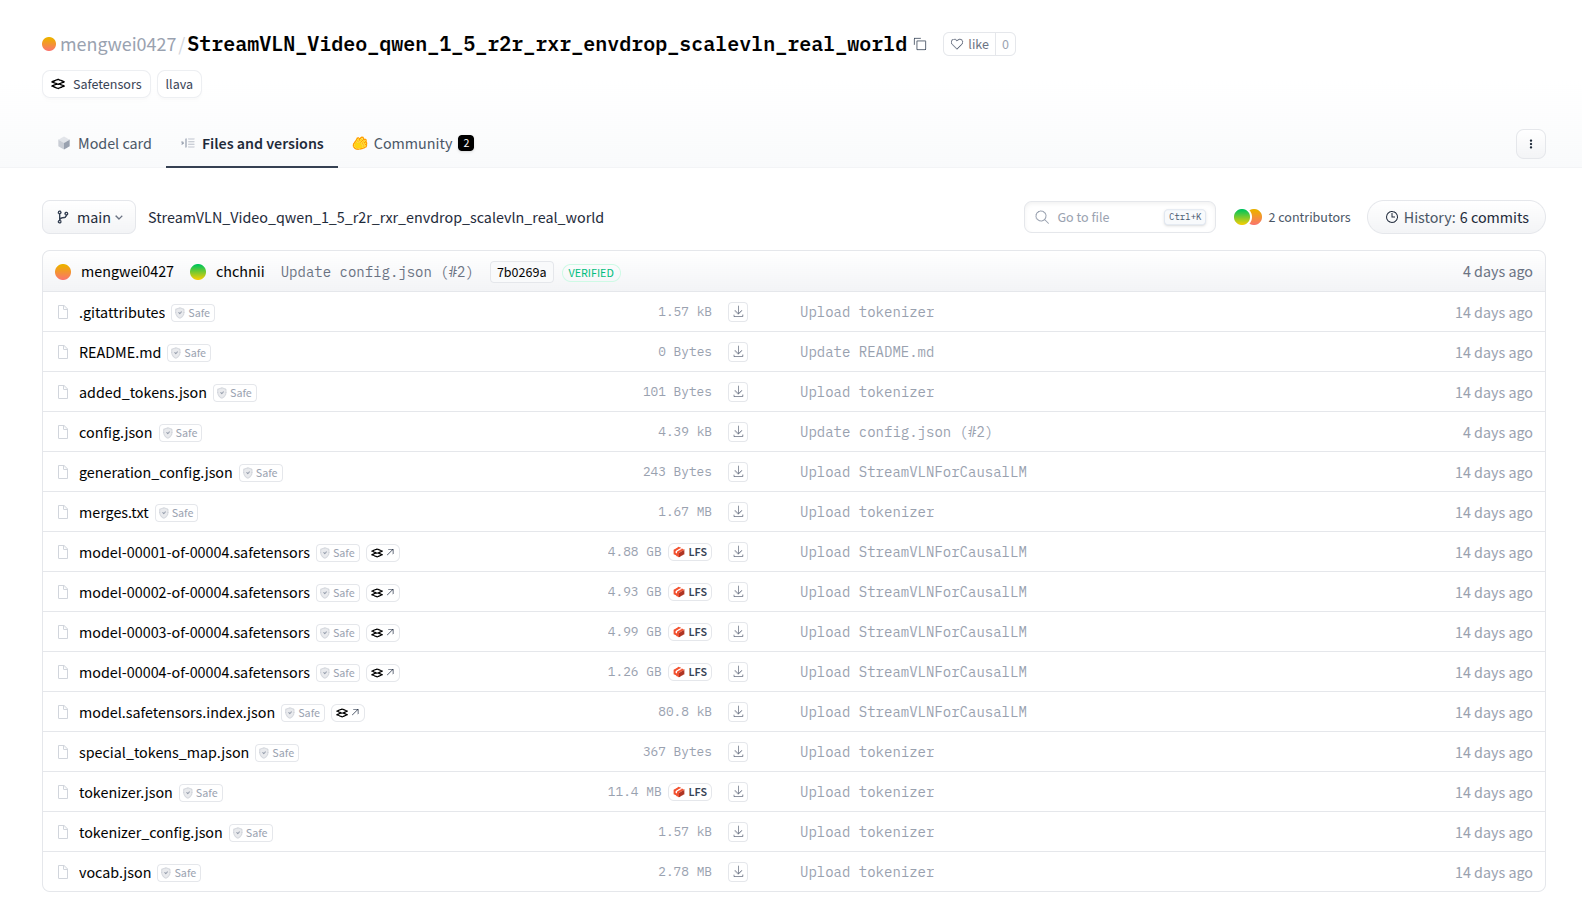This screenshot has width=1582, height=912.
Task: Open the 'Update README.md' commit message
Action: [x=867, y=352]
